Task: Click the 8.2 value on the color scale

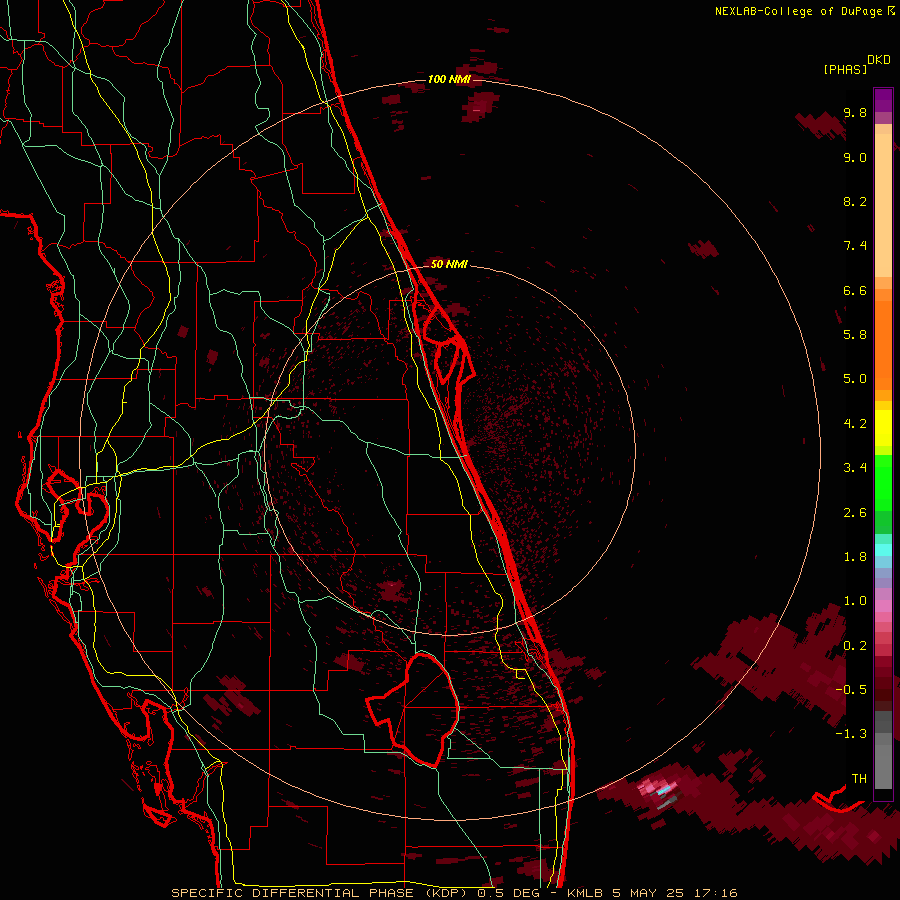Action: 855,201
